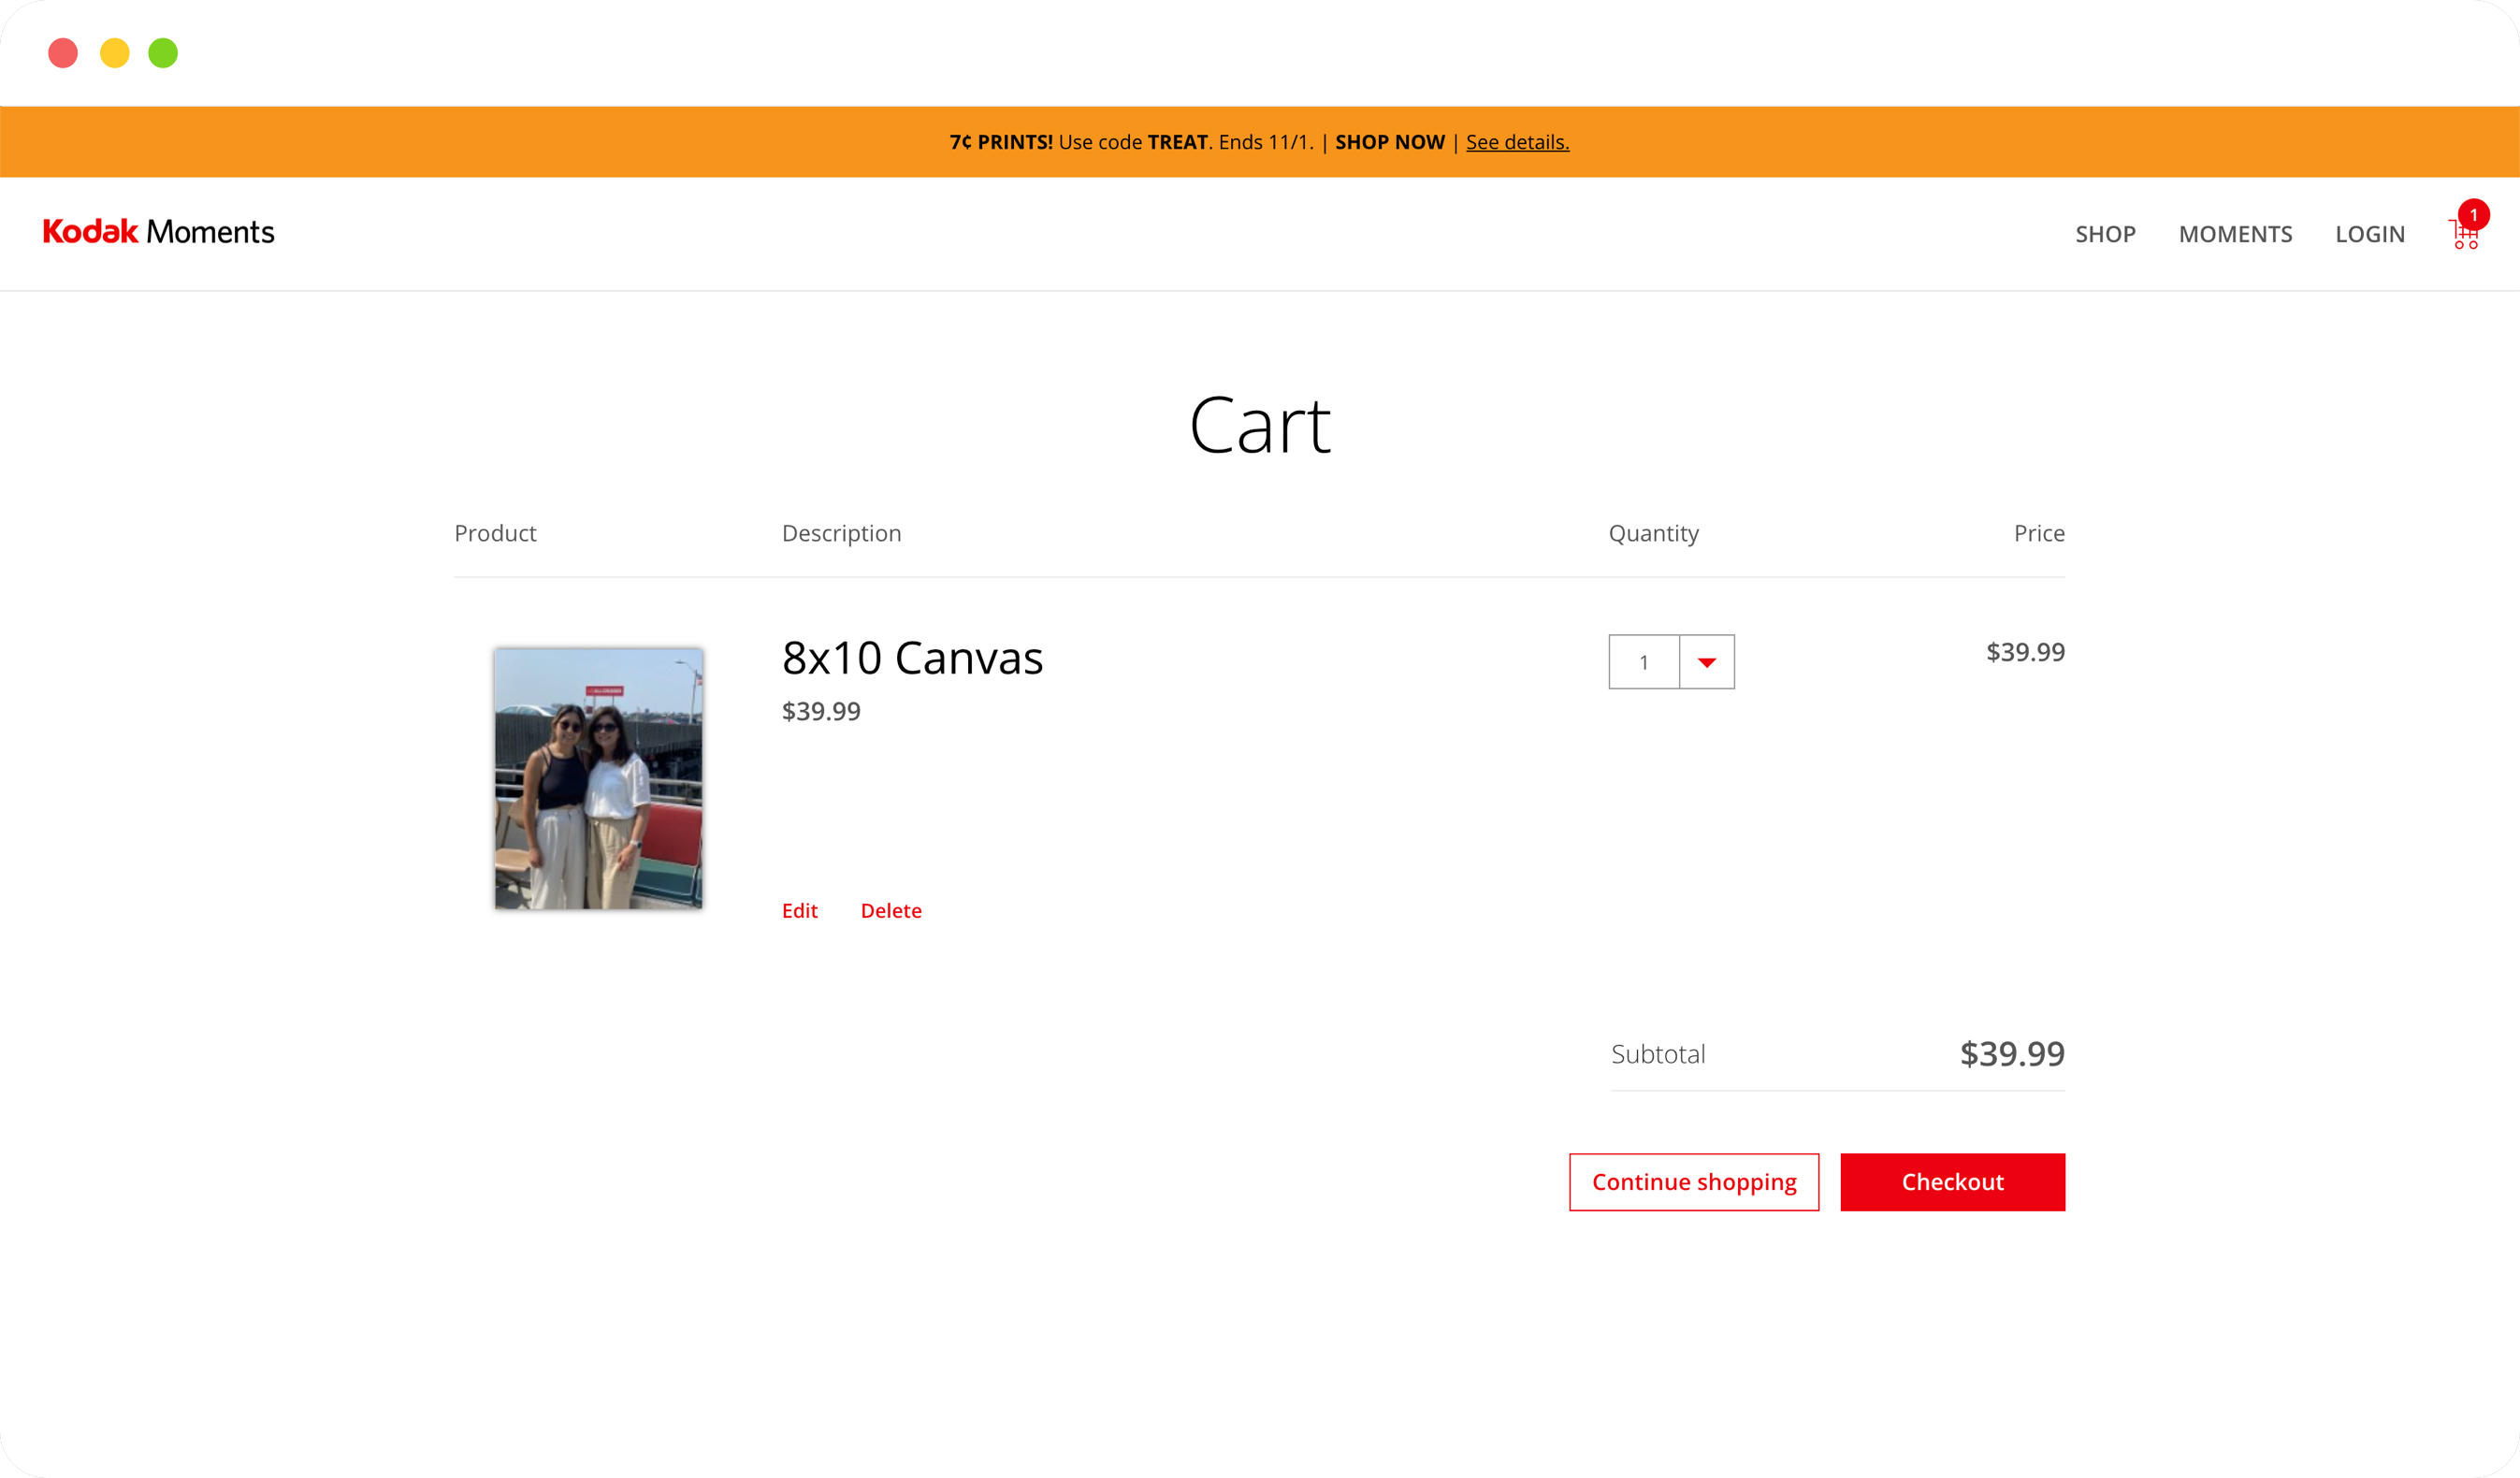Minimize window using yellow button
The width and height of the screenshot is (2520, 1478).
click(115, 53)
